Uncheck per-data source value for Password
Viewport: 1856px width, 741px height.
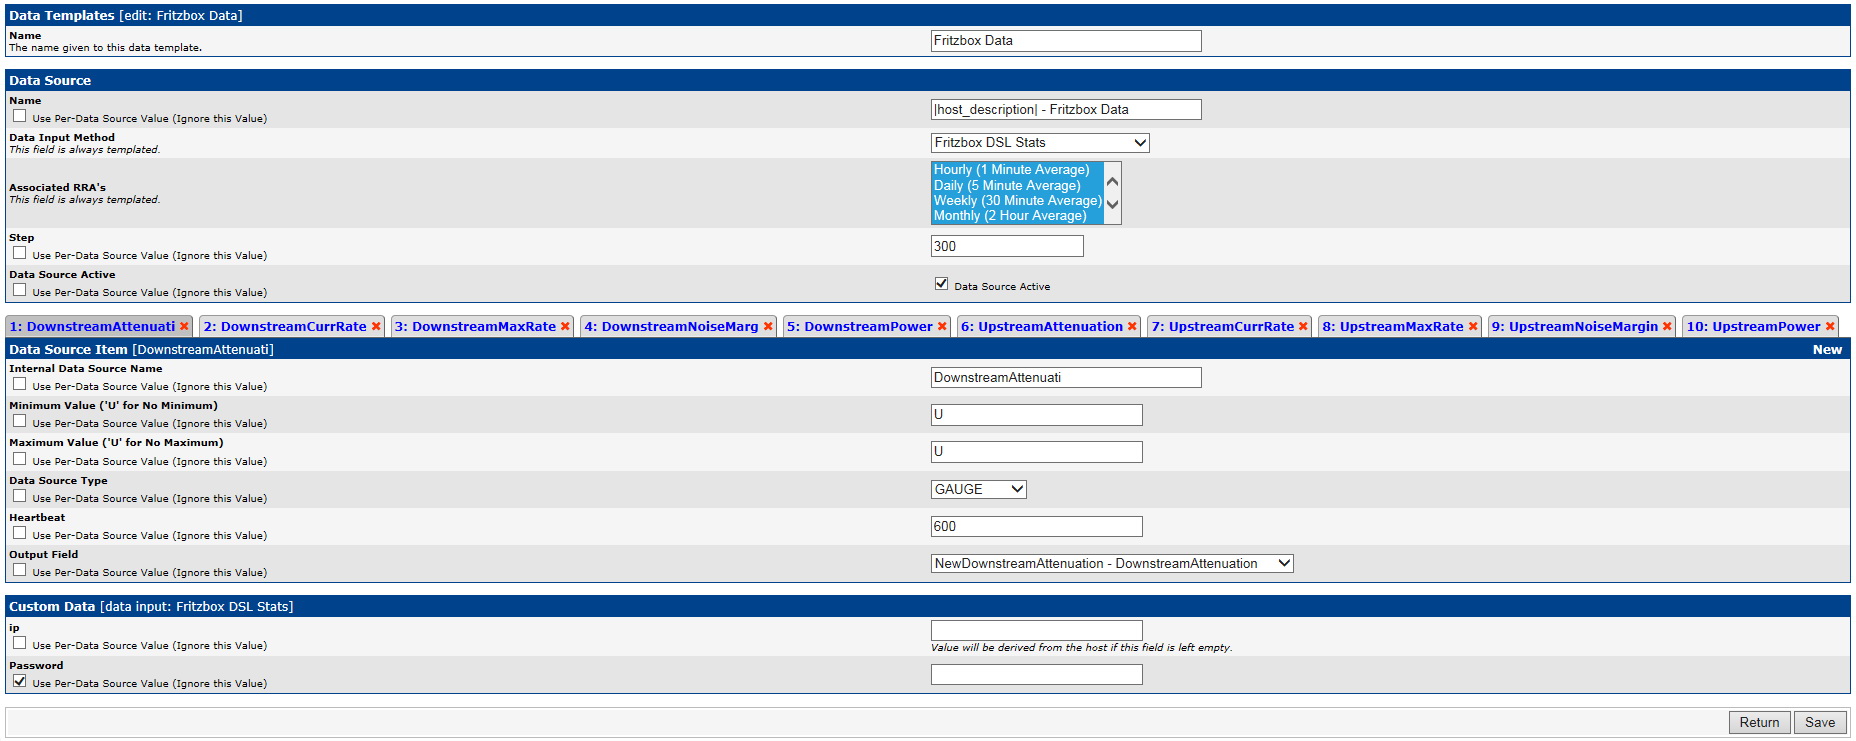point(19,681)
